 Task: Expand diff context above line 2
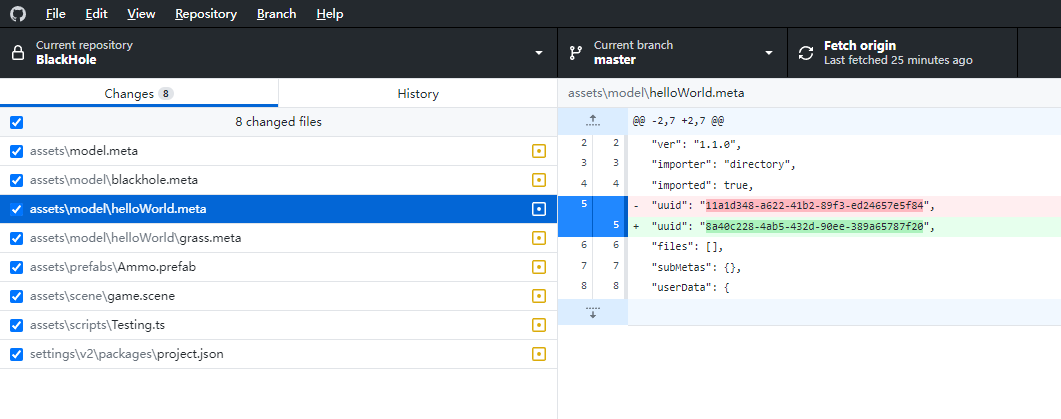point(592,120)
